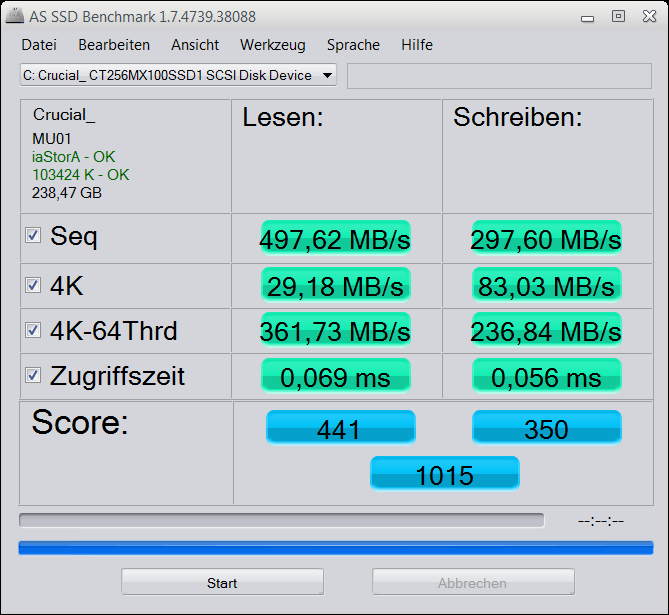Toggle the Zugriffszeit checkbox
Screen dimensions: 669x615
33,375
